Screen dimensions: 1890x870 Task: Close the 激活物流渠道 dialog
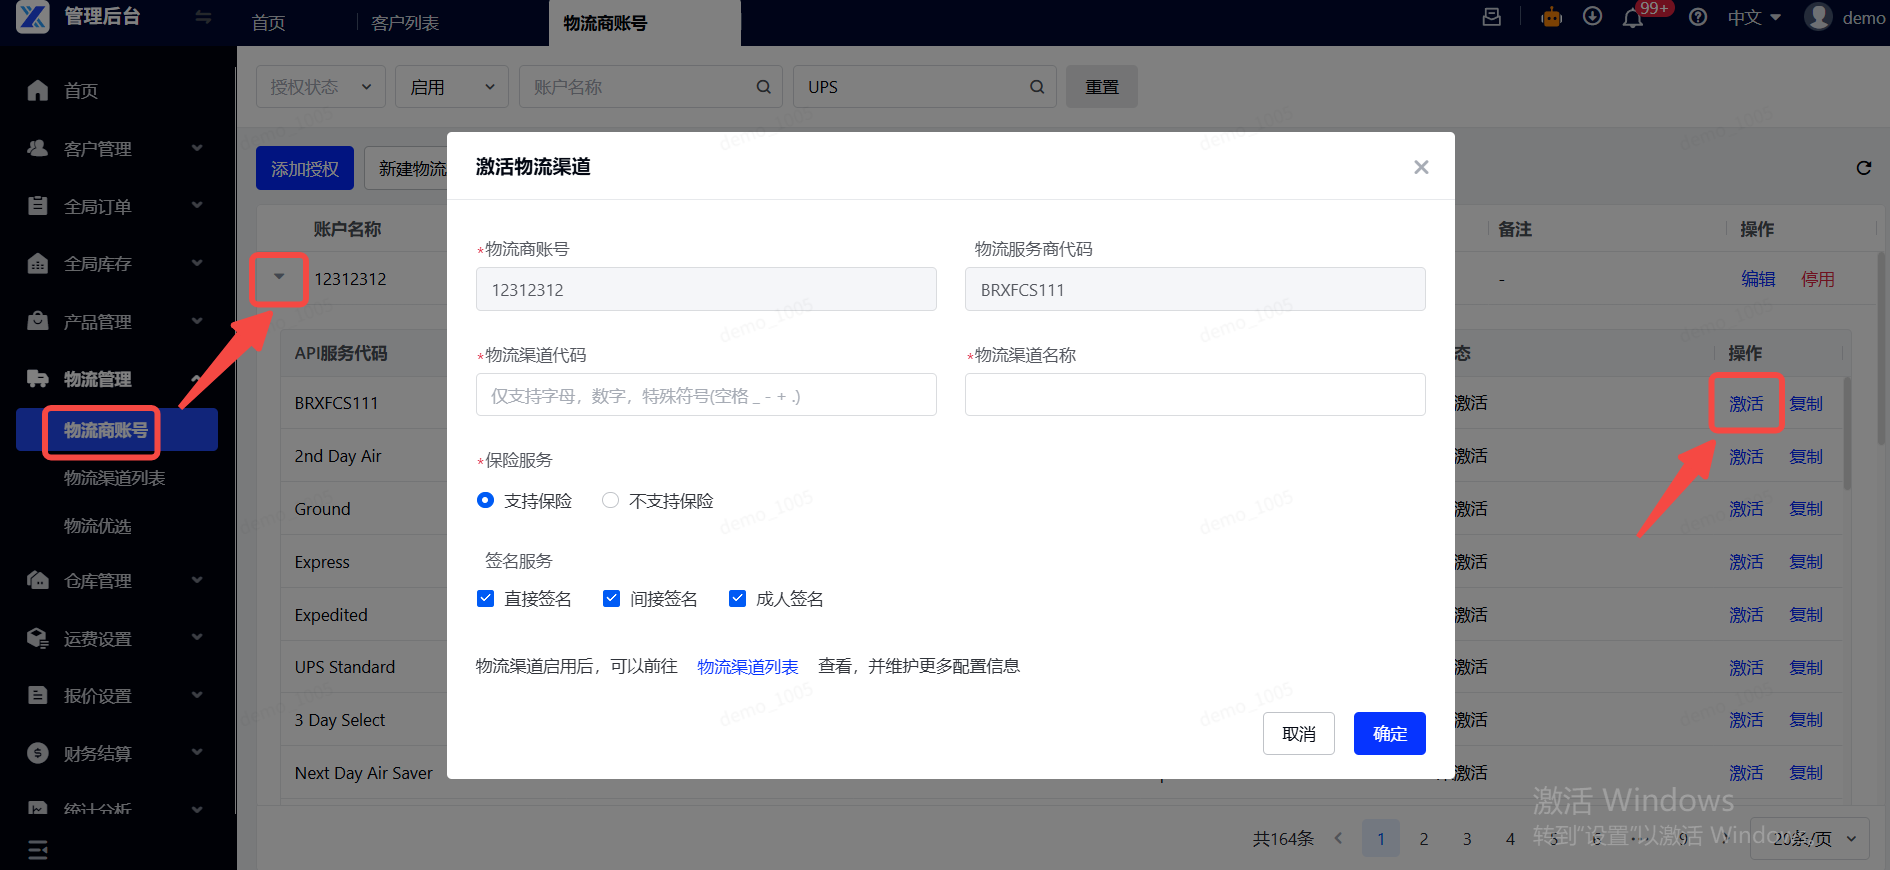(x=1421, y=167)
